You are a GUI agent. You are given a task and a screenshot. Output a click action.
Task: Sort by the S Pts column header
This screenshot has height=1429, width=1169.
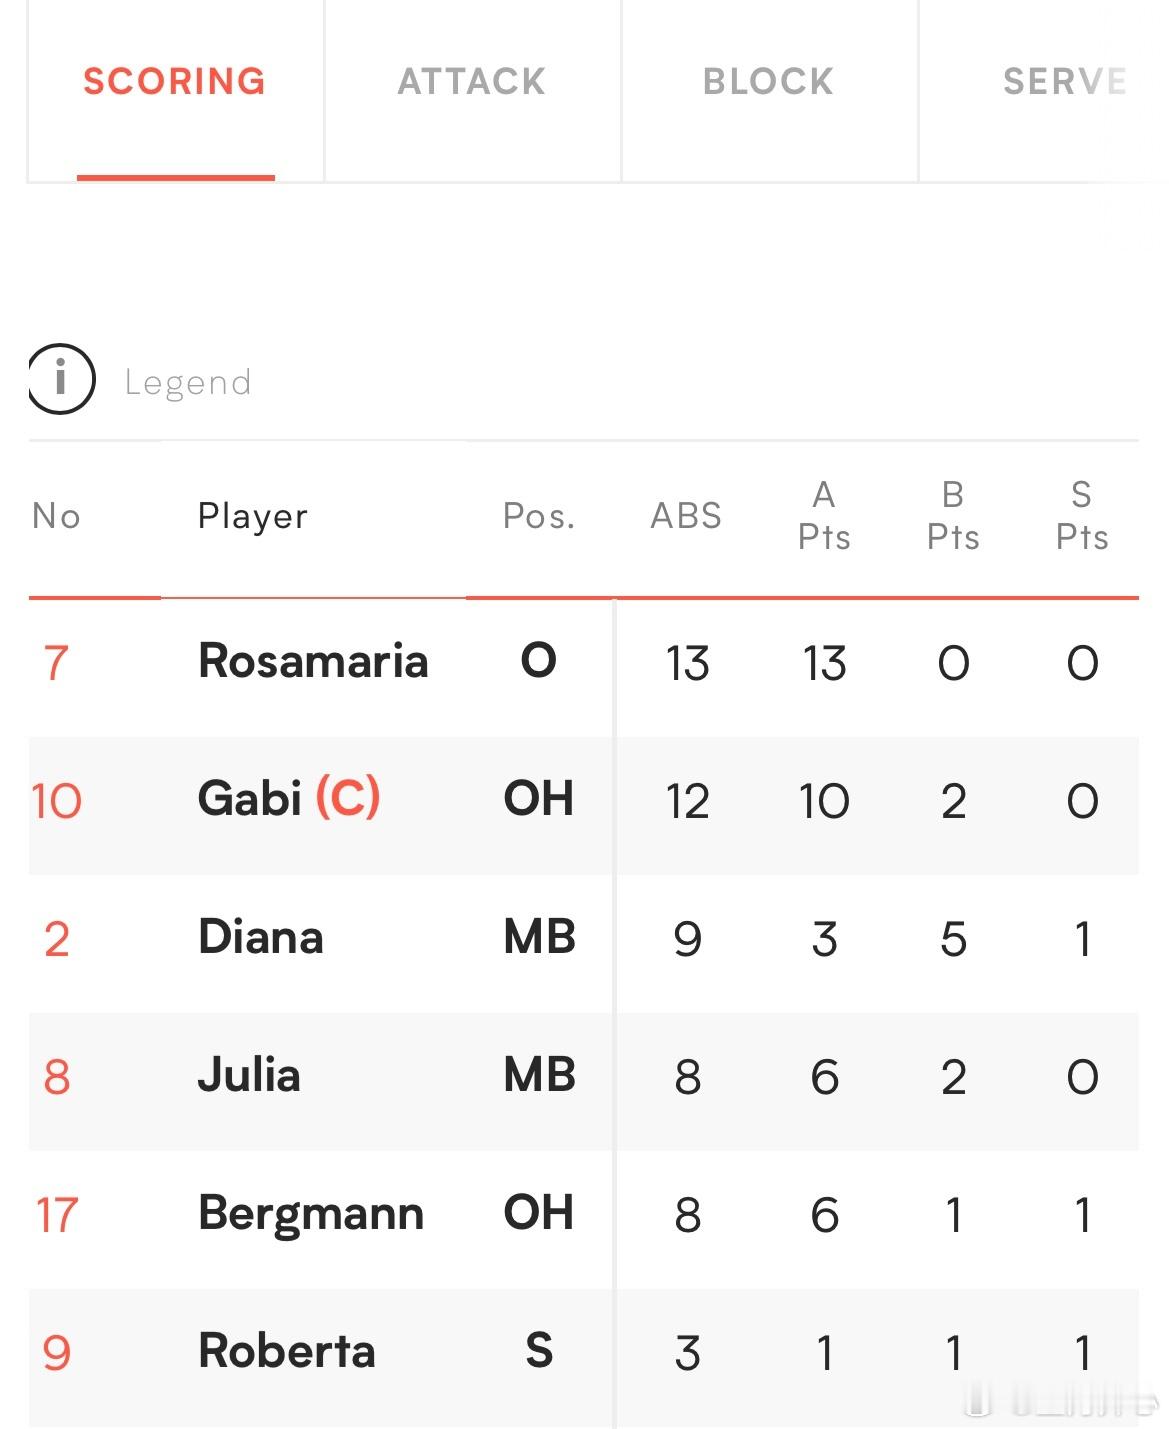click(x=1082, y=516)
